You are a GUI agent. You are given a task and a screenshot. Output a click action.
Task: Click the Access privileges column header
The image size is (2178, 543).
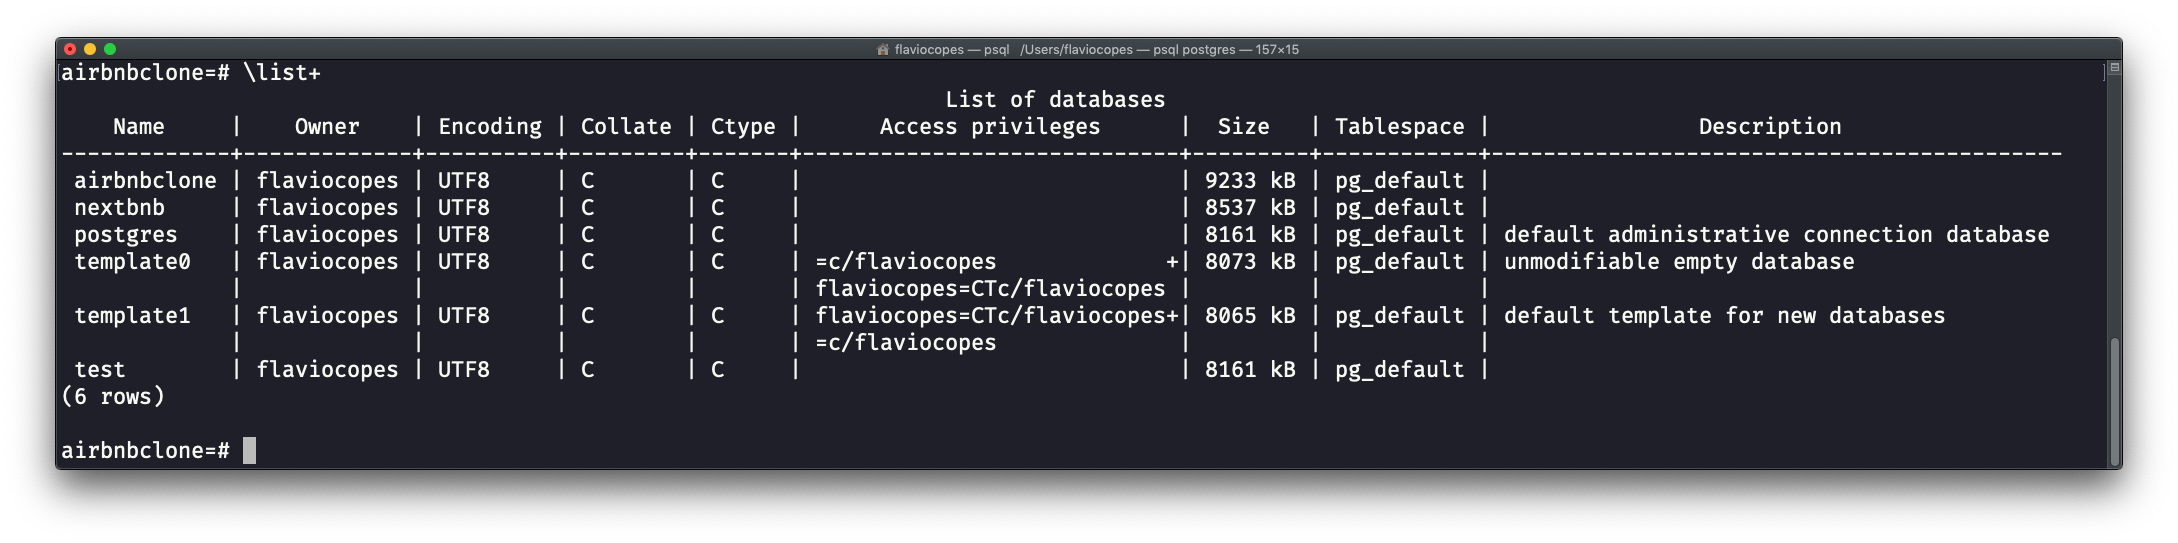tap(989, 127)
